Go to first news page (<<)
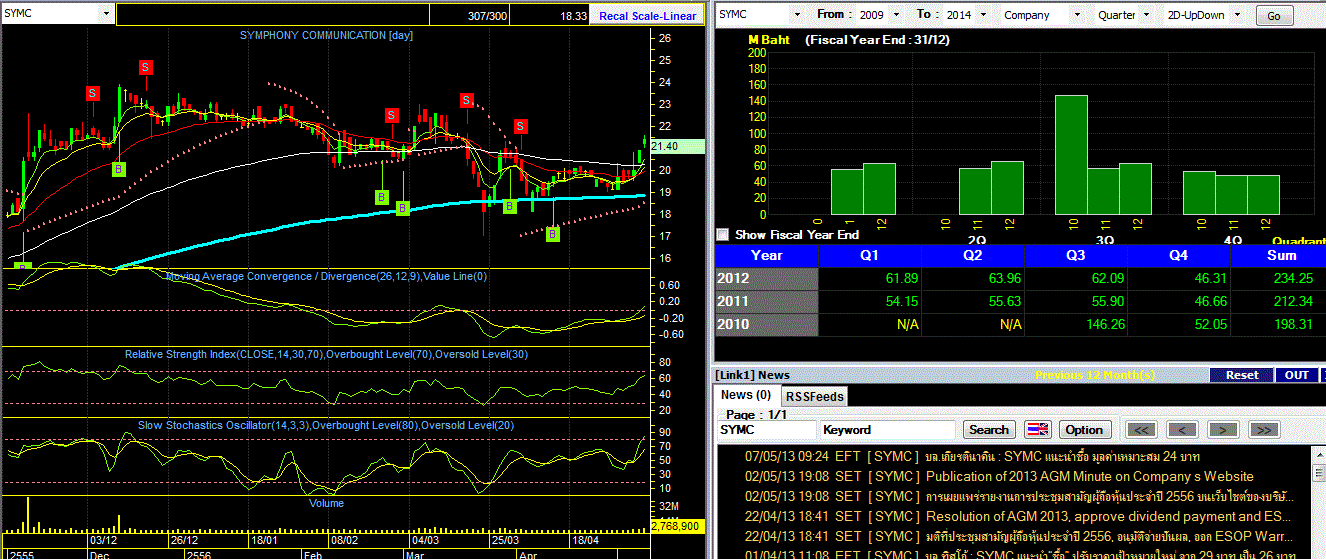Image resolution: width=1326 pixels, height=559 pixels. click(1142, 429)
